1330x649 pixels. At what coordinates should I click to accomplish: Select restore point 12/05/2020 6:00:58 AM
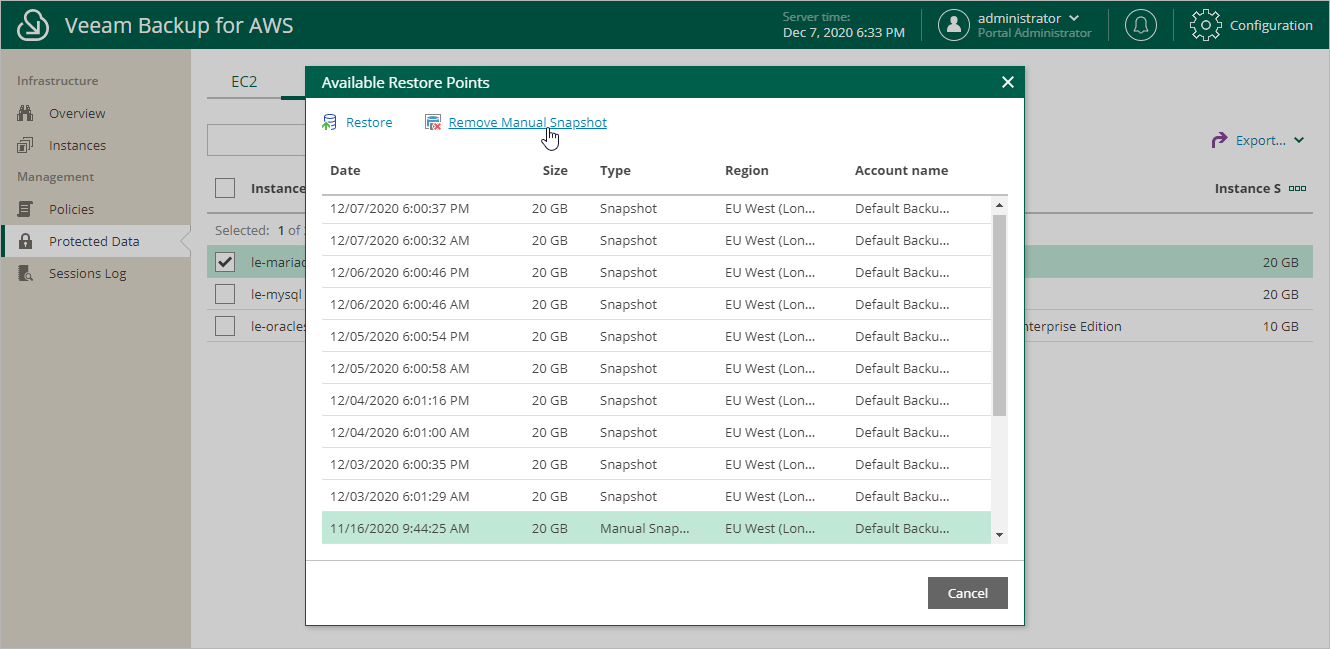tap(656, 369)
